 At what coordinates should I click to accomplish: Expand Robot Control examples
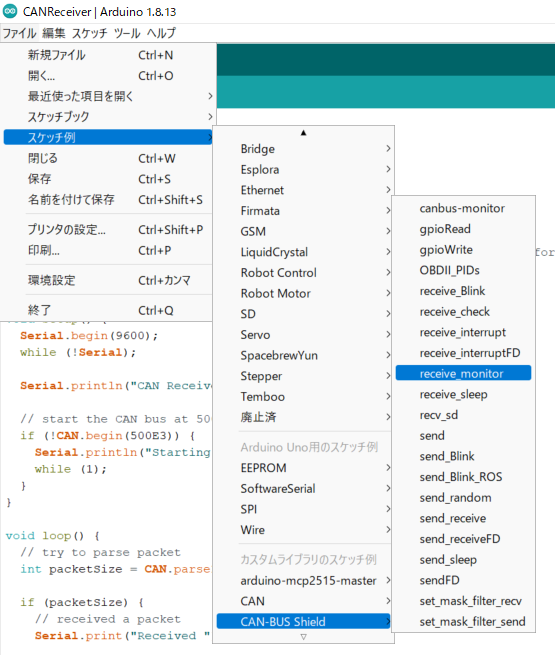pos(304,273)
